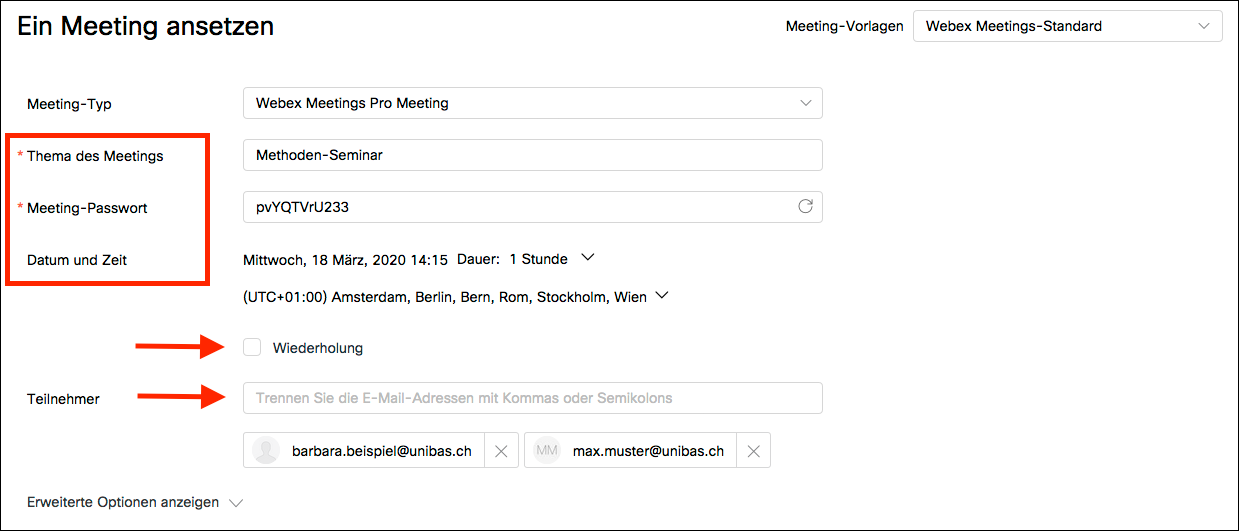This screenshot has height=531, width=1239.
Task: Click the Datum und Zeit label
Action: [77, 260]
